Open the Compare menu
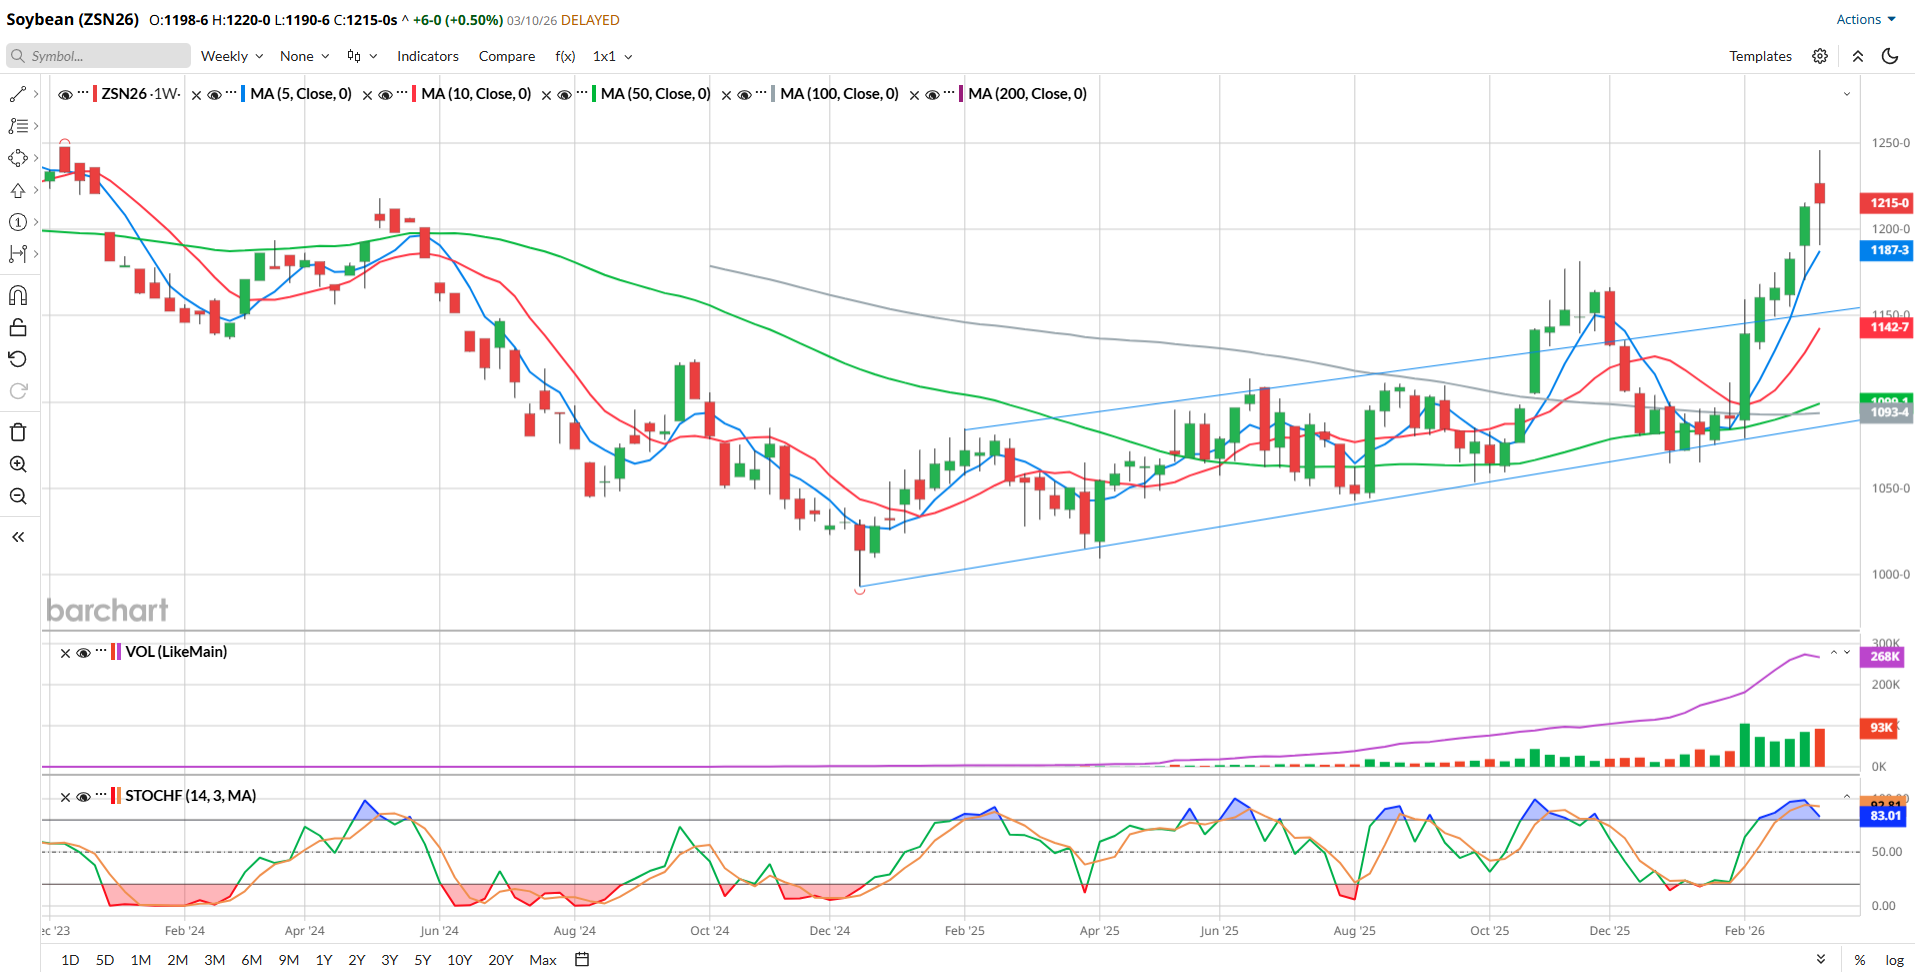Image resolution: width=1915 pixels, height=972 pixels. [506, 56]
